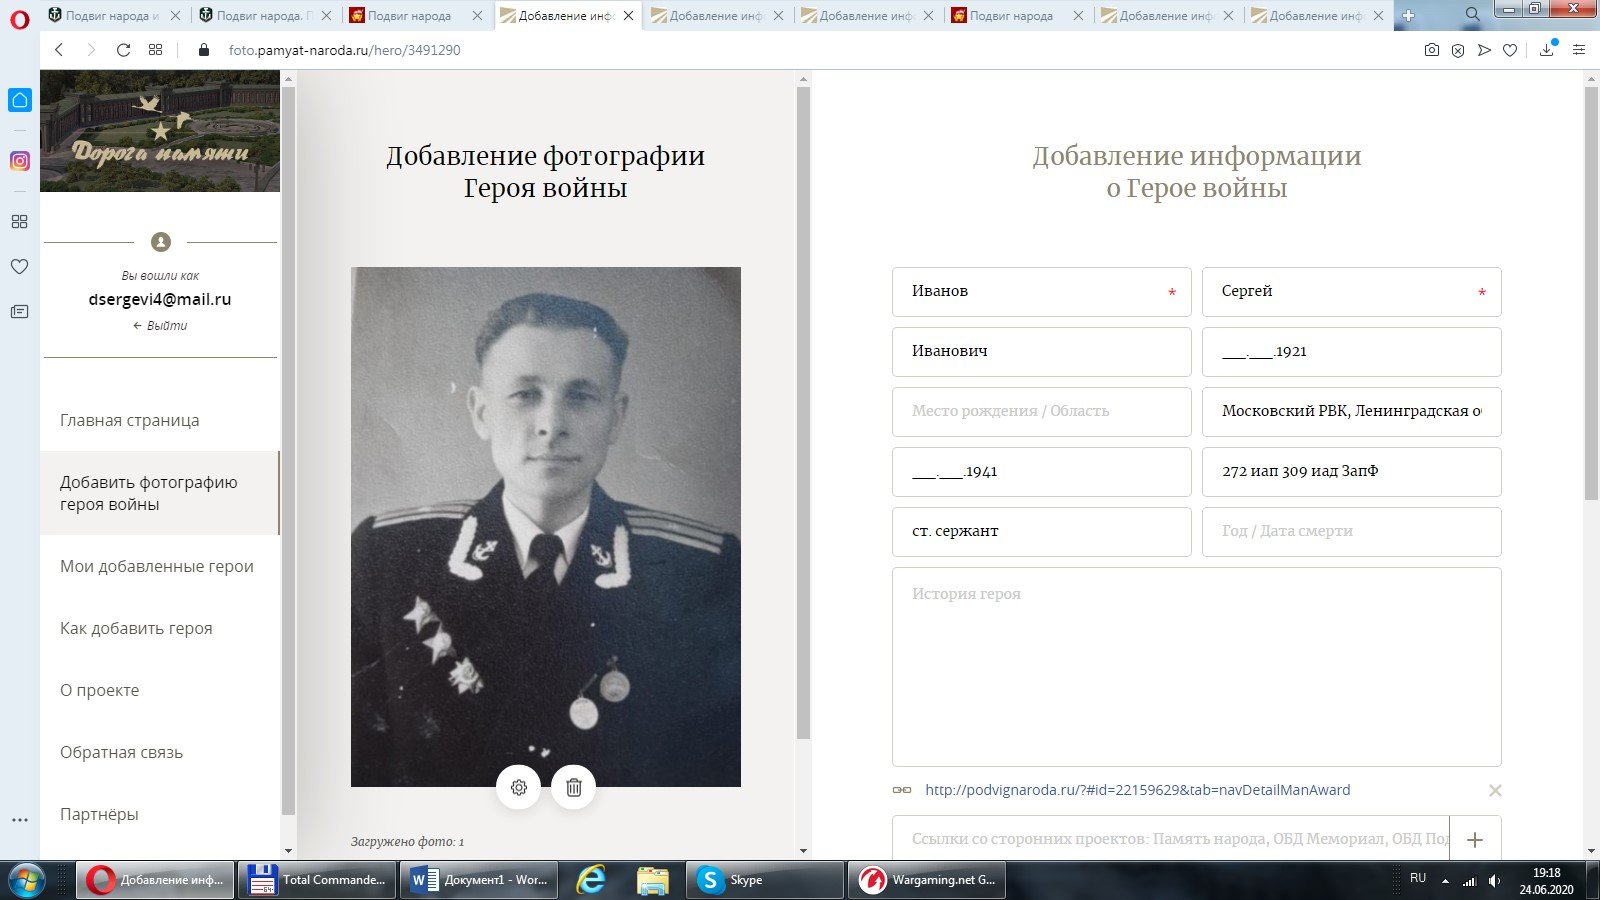The width and height of the screenshot is (1600, 900).
Task: Switch to first Подвиг народа tab
Action: (112, 15)
